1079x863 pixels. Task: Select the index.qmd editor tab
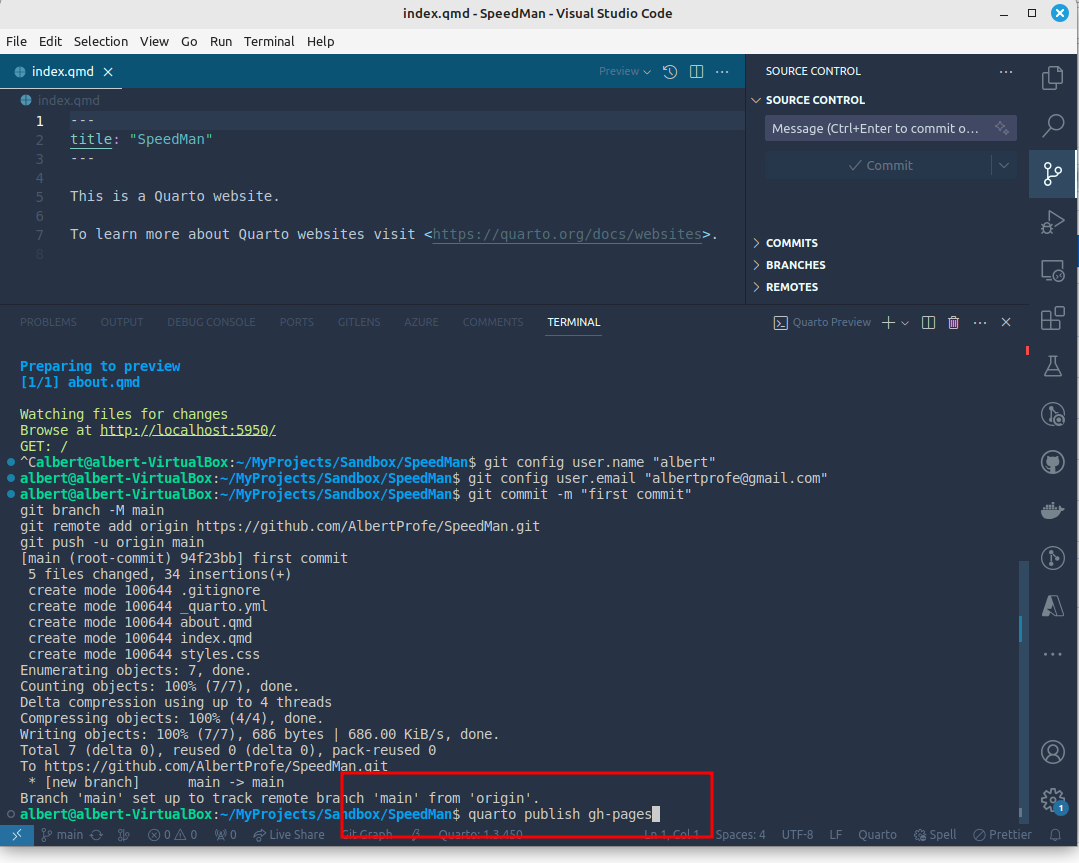(x=61, y=72)
